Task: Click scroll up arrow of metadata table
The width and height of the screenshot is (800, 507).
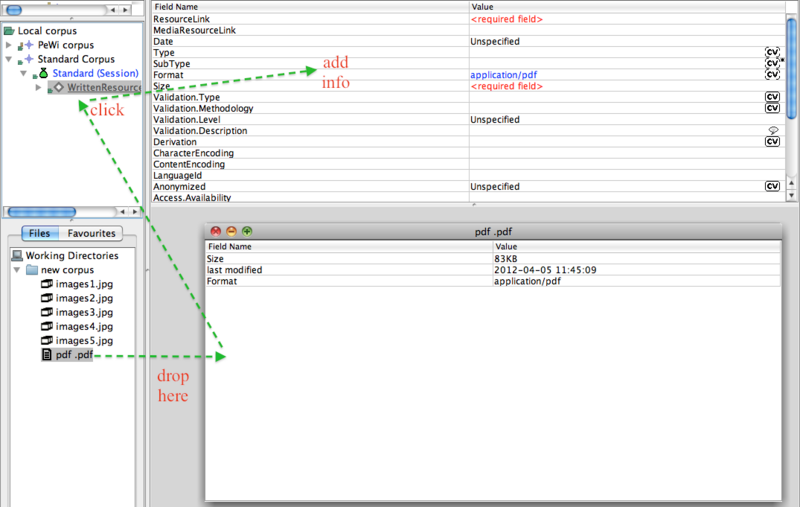Action: tap(791, 183)
